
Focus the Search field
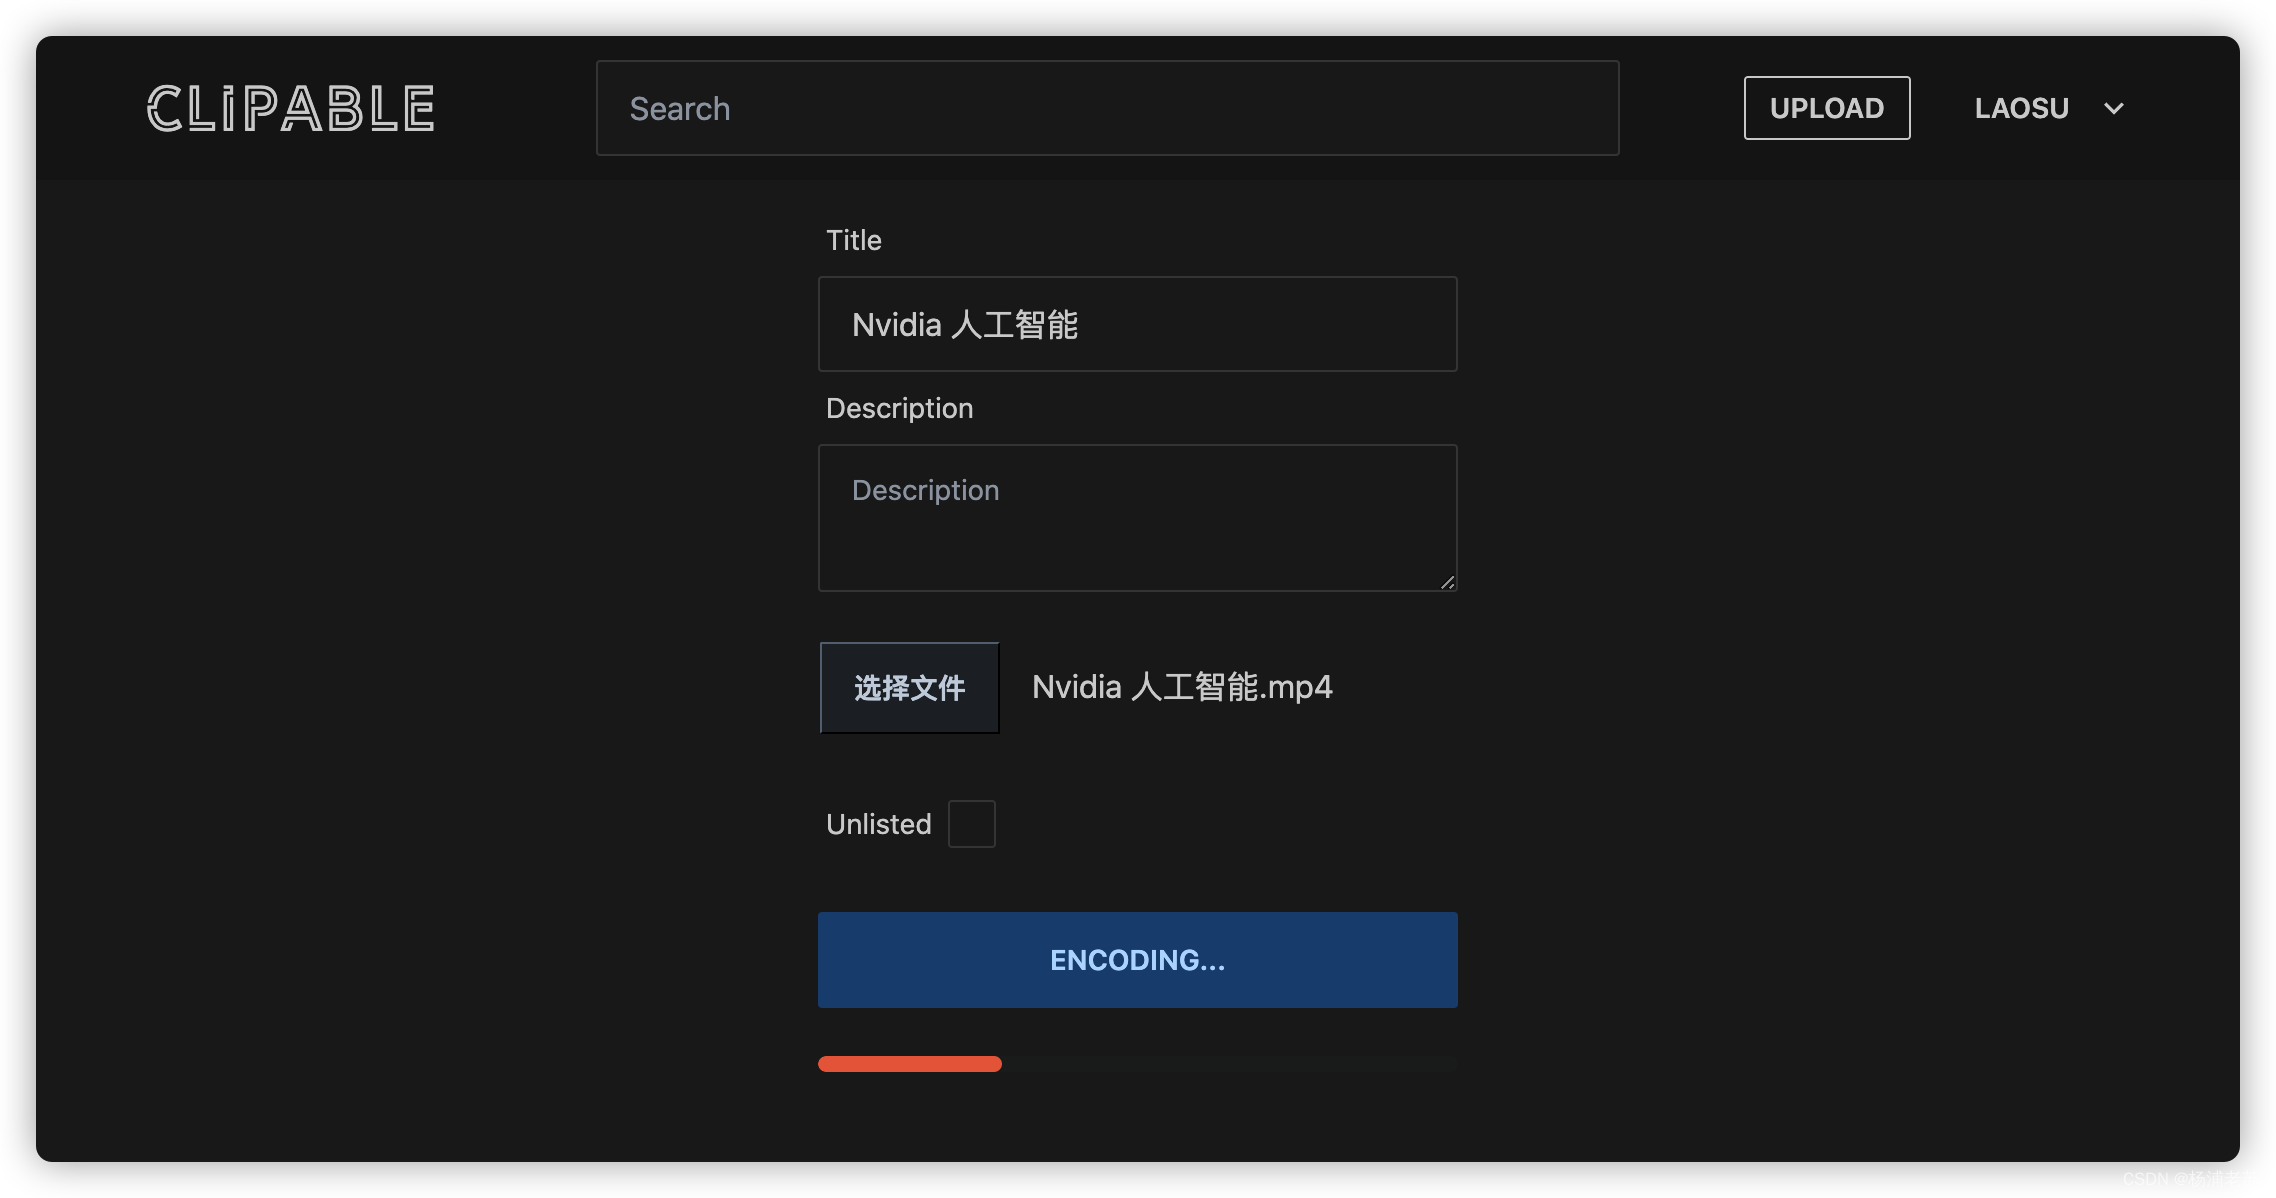(x=1107, y=108)
